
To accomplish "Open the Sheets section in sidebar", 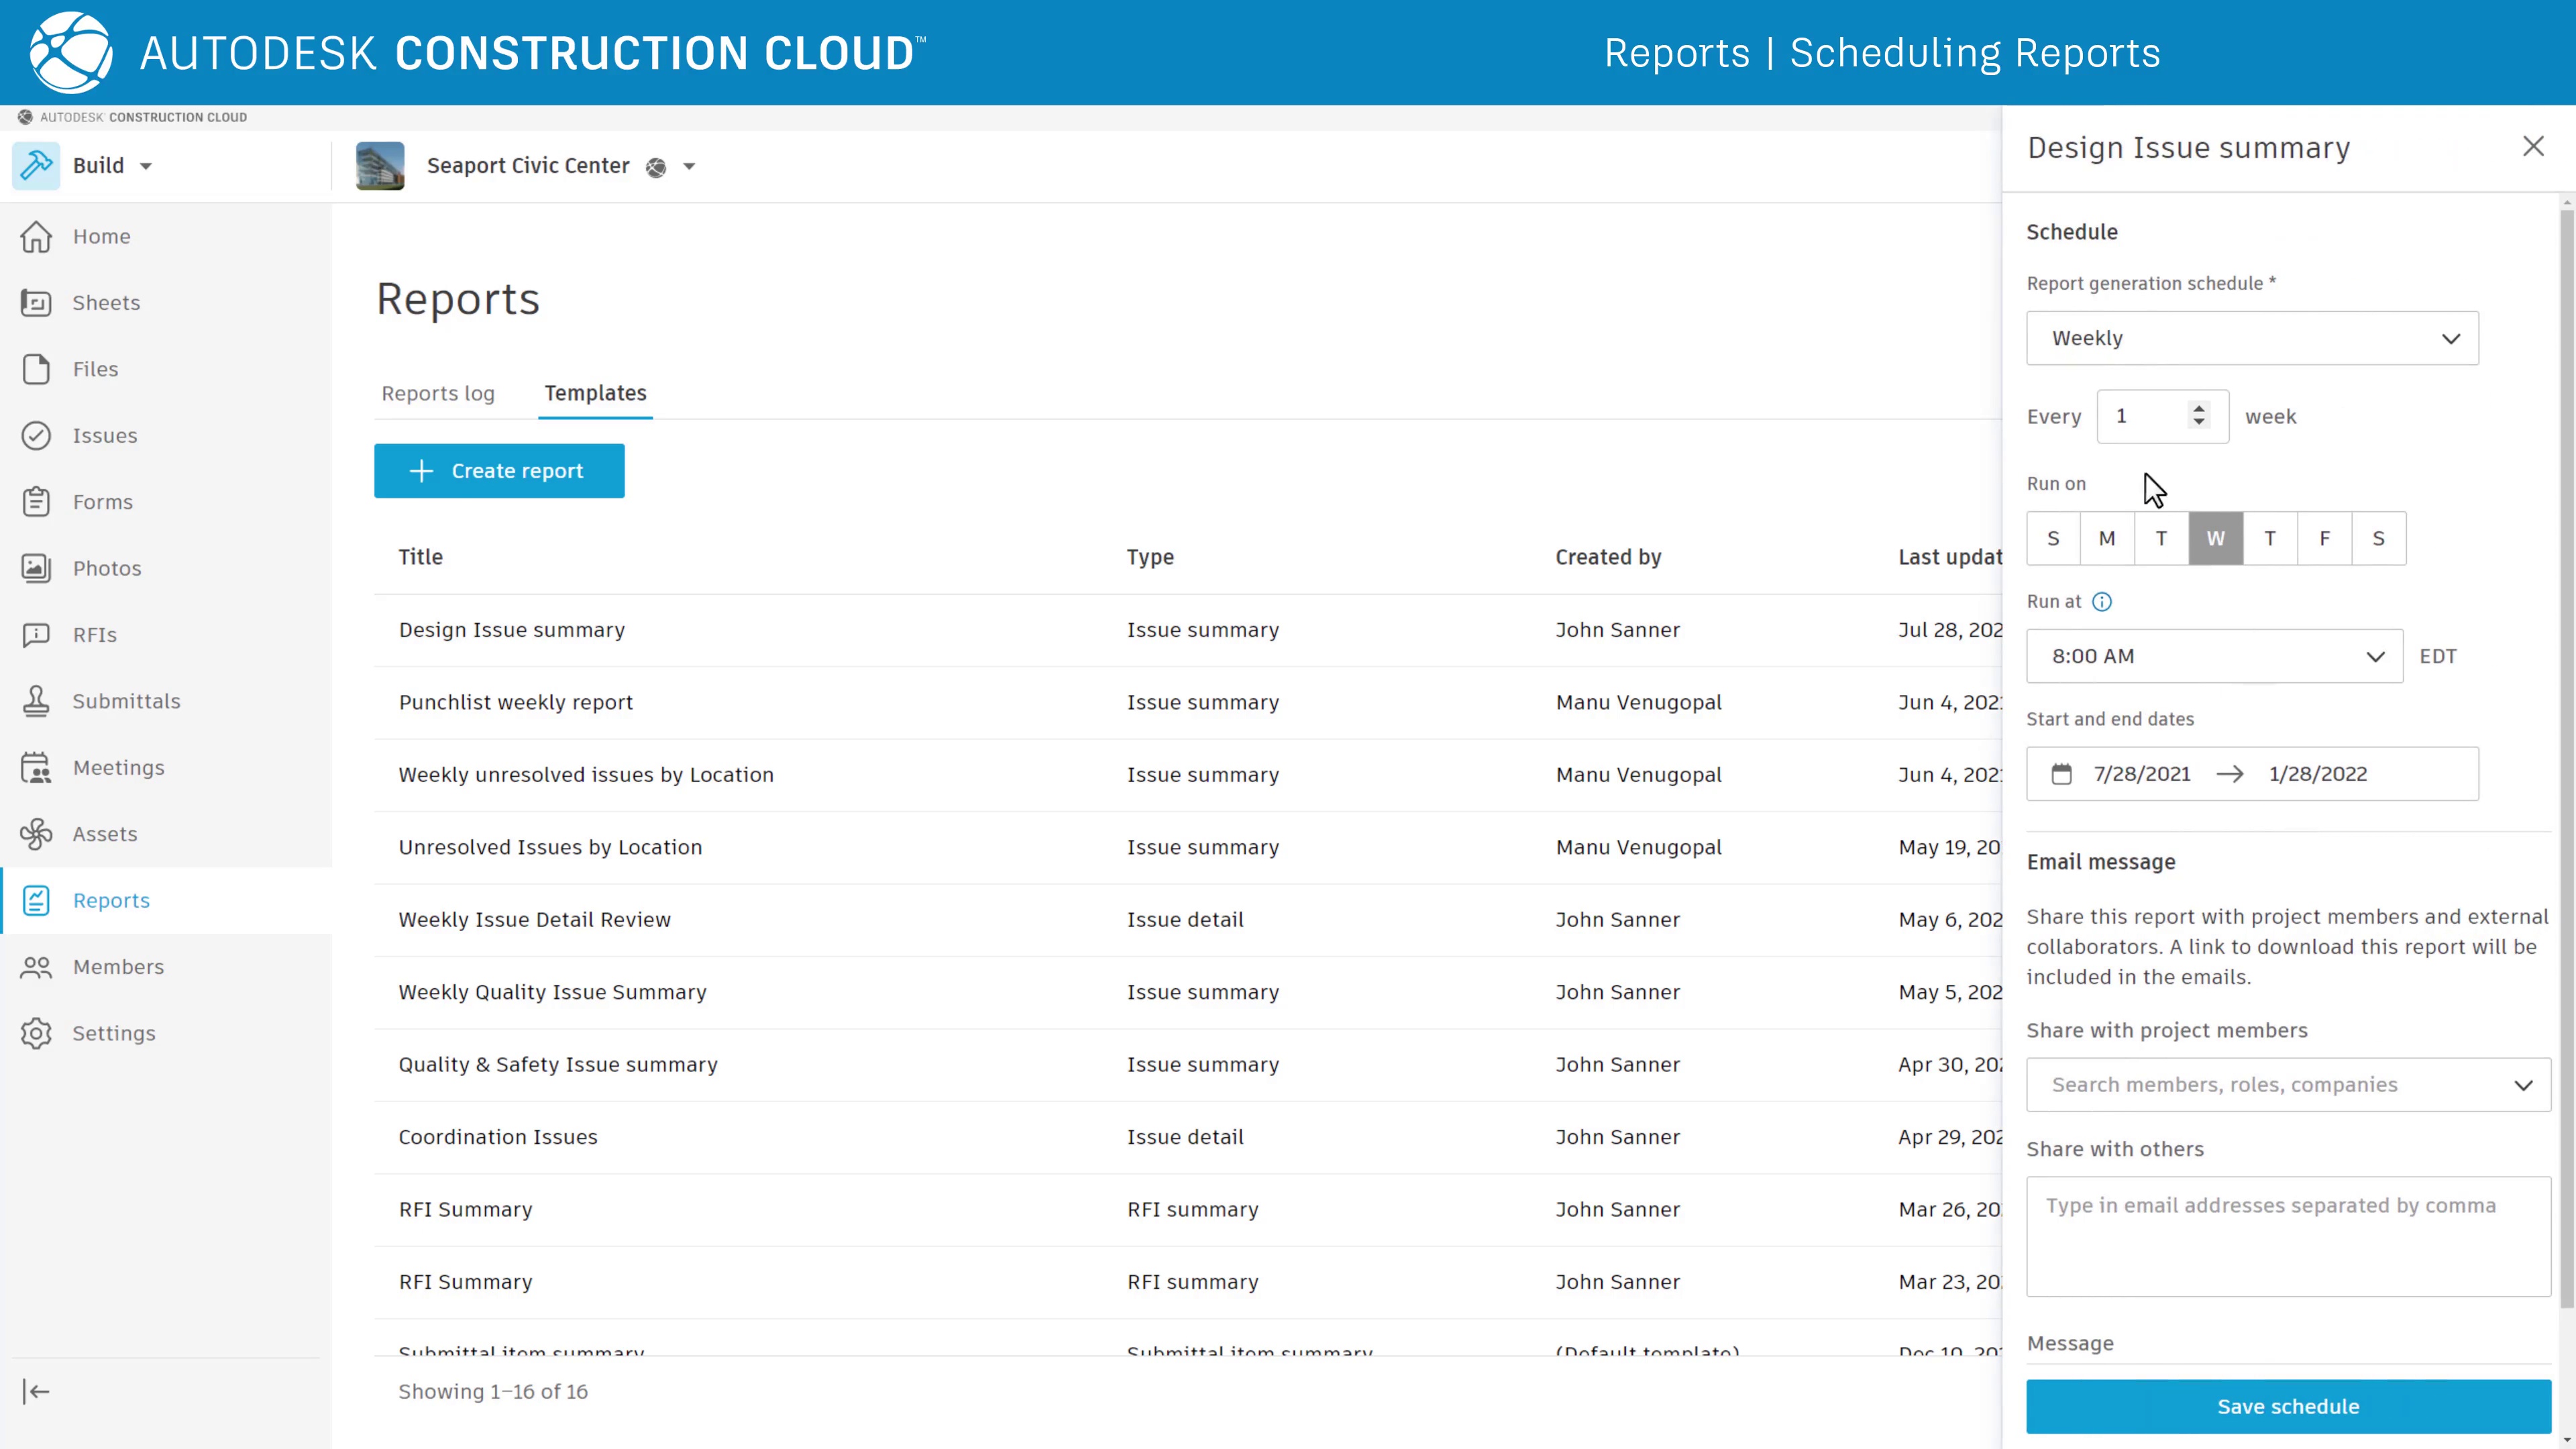I will 105,302.
